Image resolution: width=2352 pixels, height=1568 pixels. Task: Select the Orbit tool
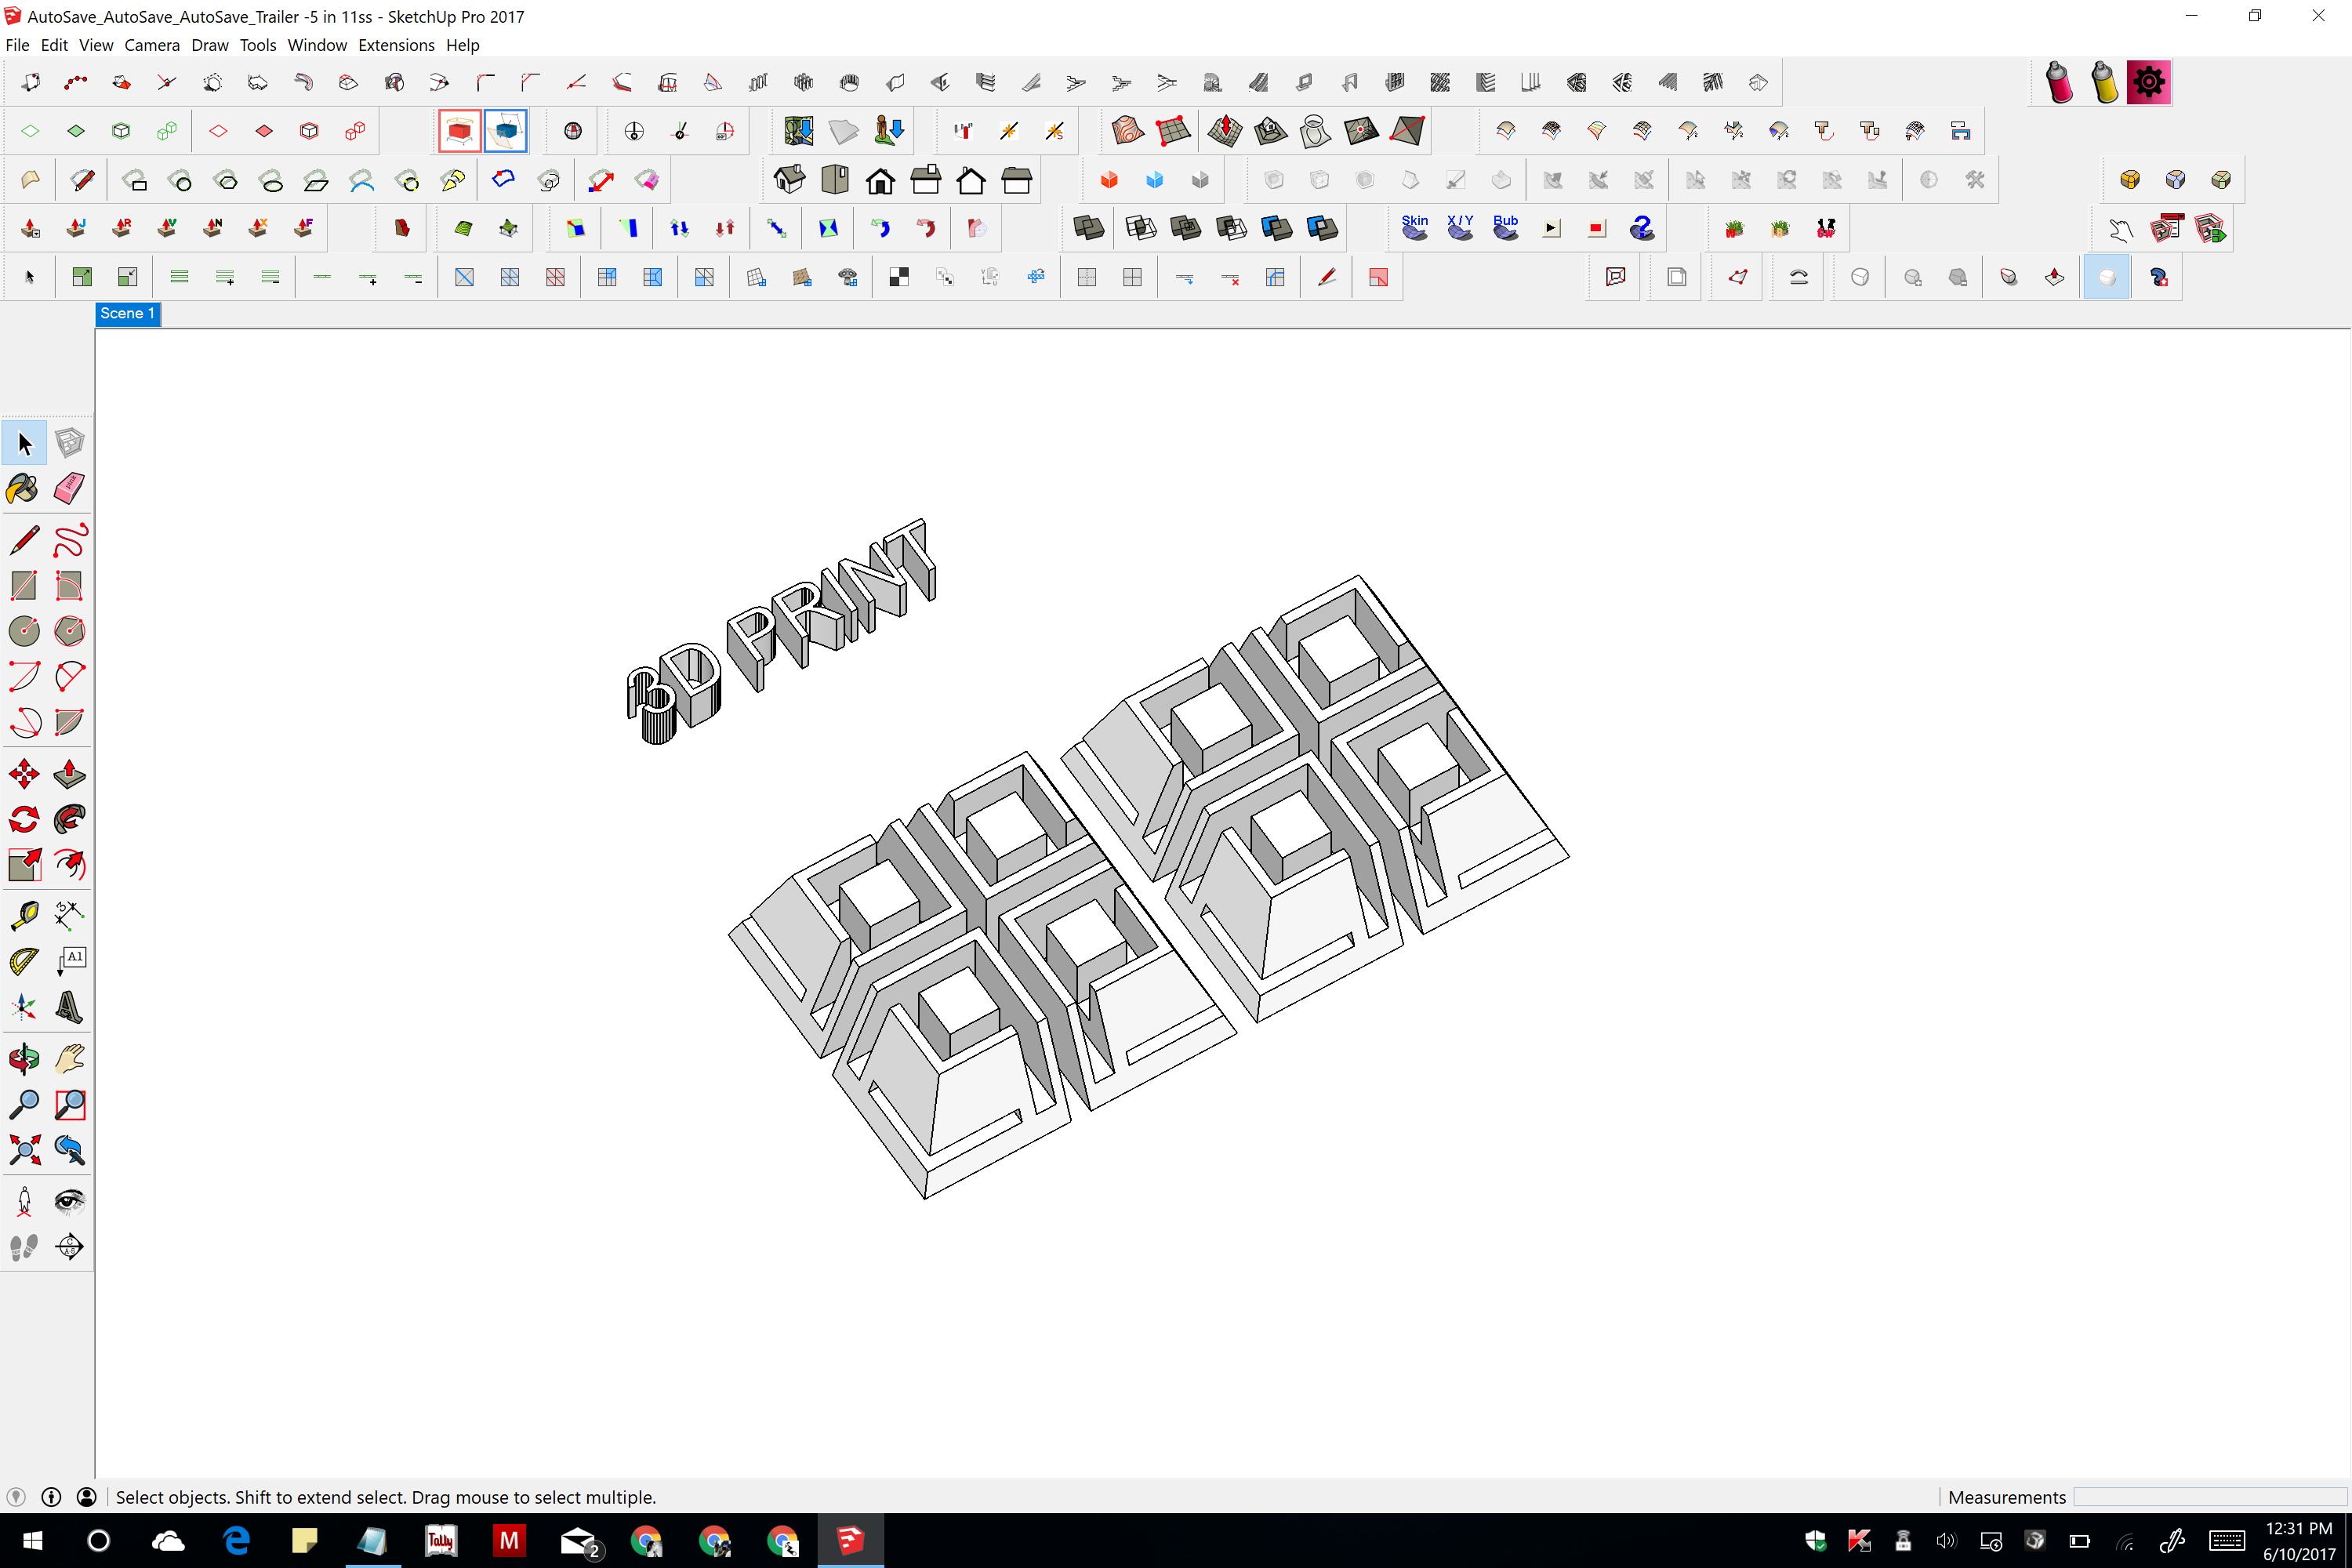(25, 1058)
